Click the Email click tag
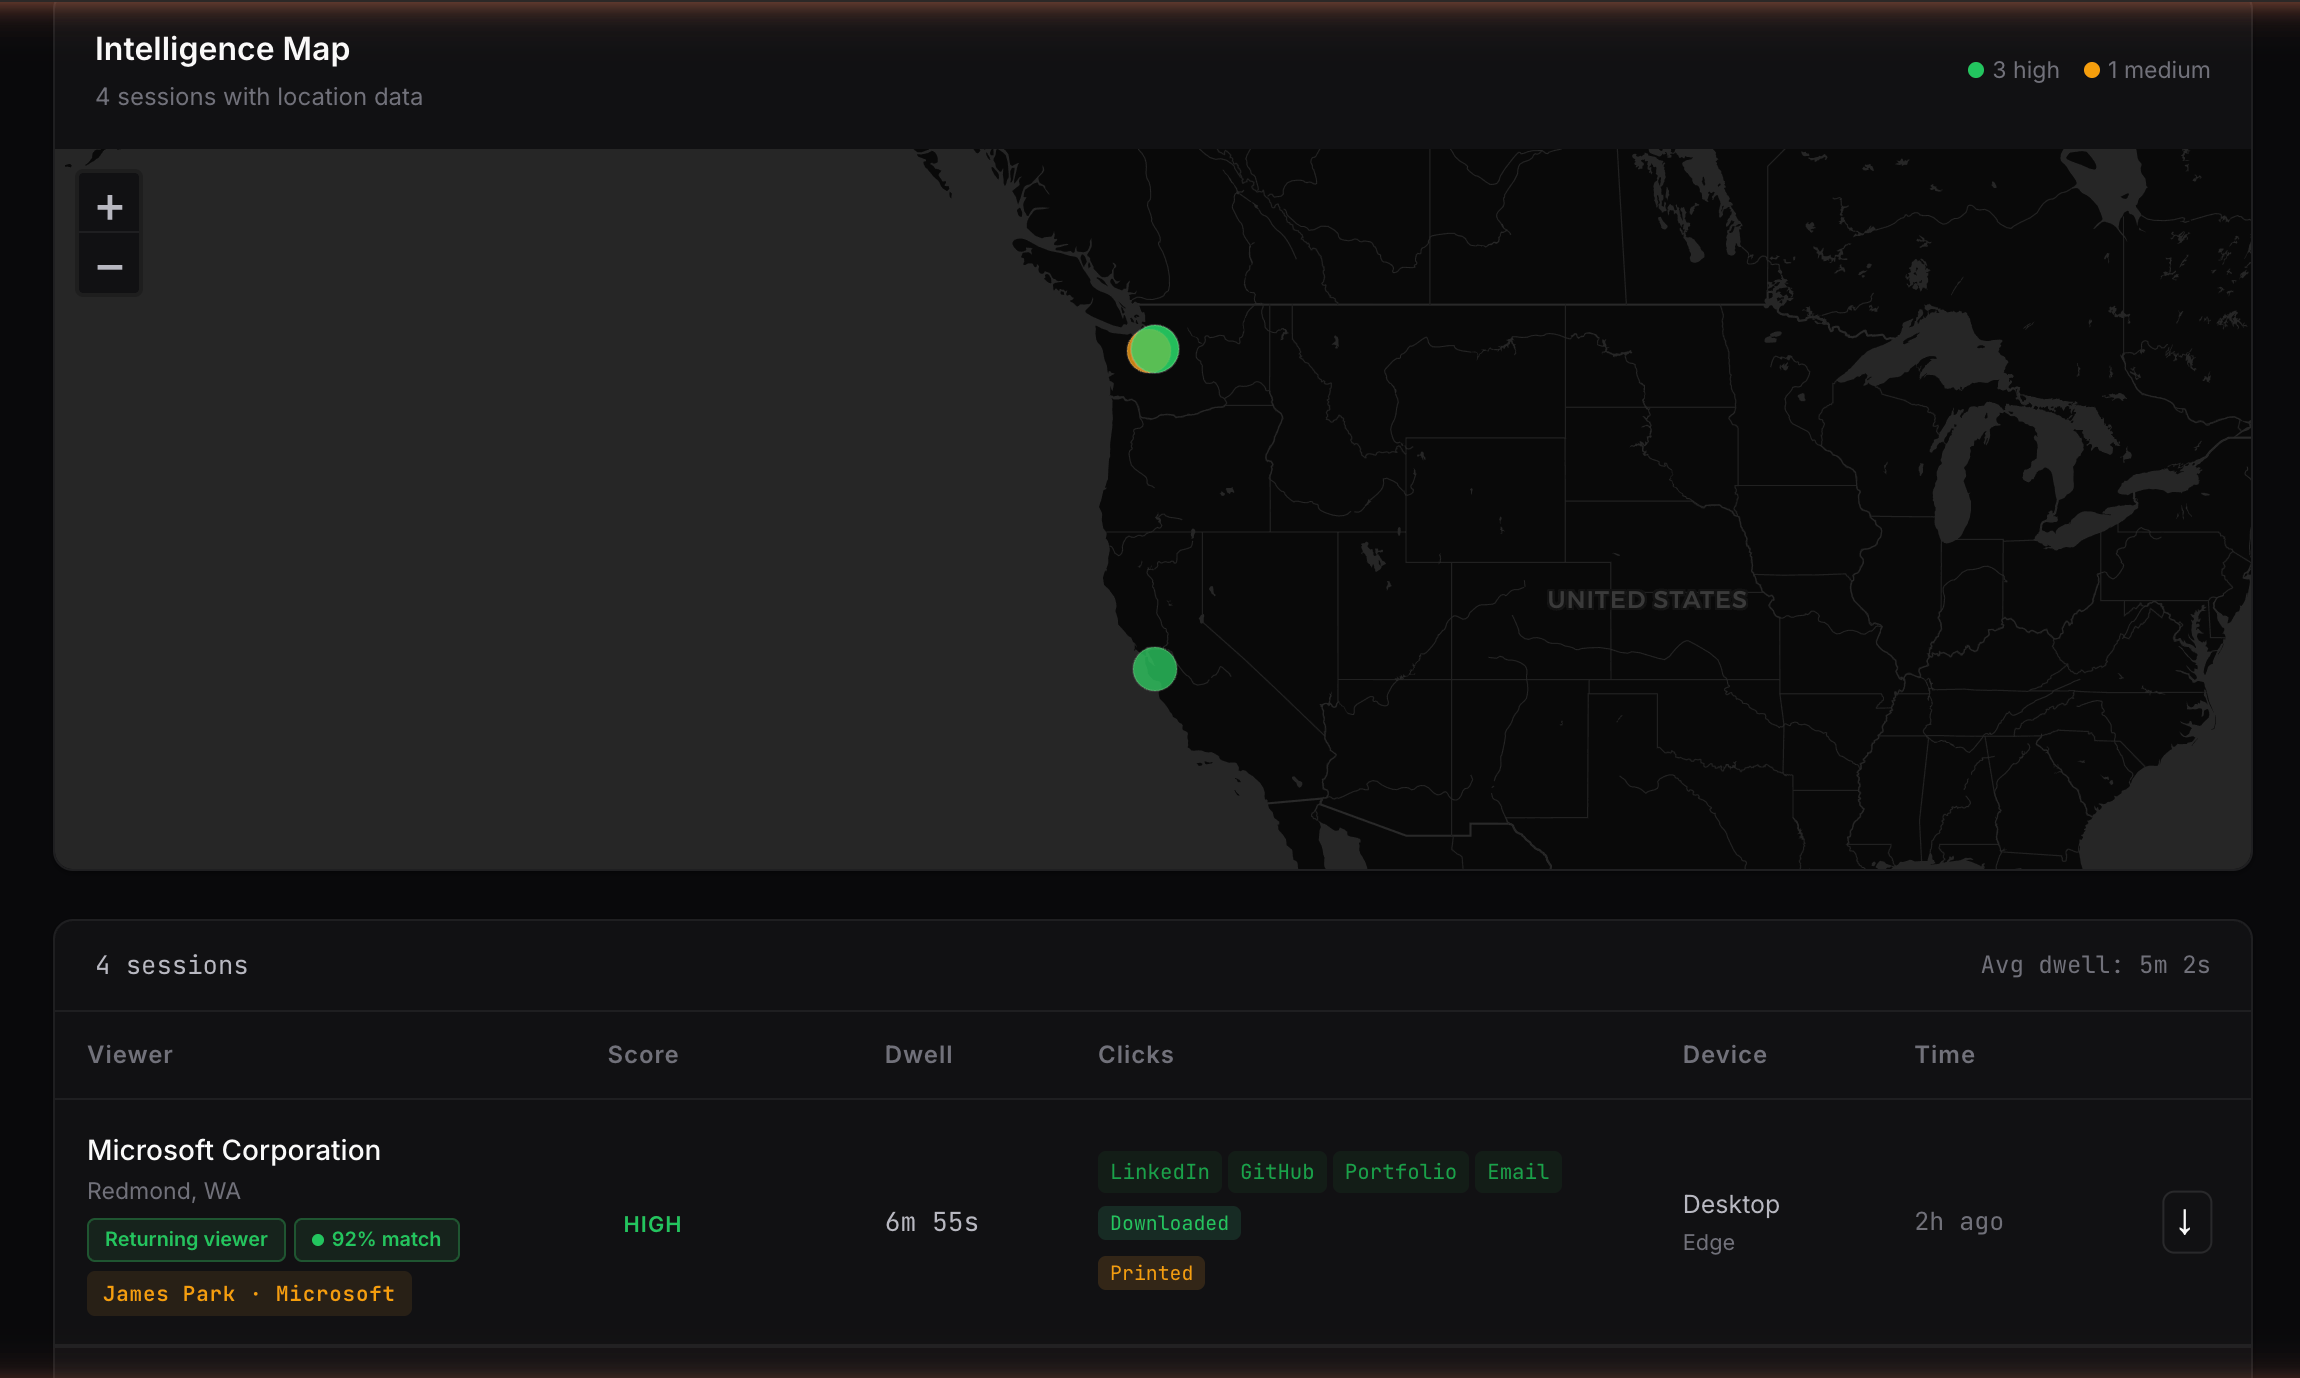 pos(1517,1172)
